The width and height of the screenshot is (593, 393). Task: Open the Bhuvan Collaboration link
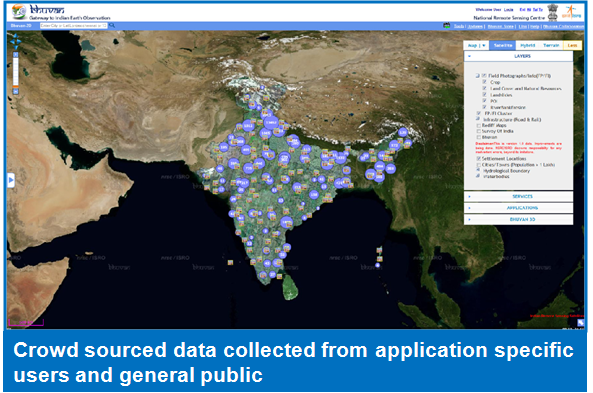point(564,26)
